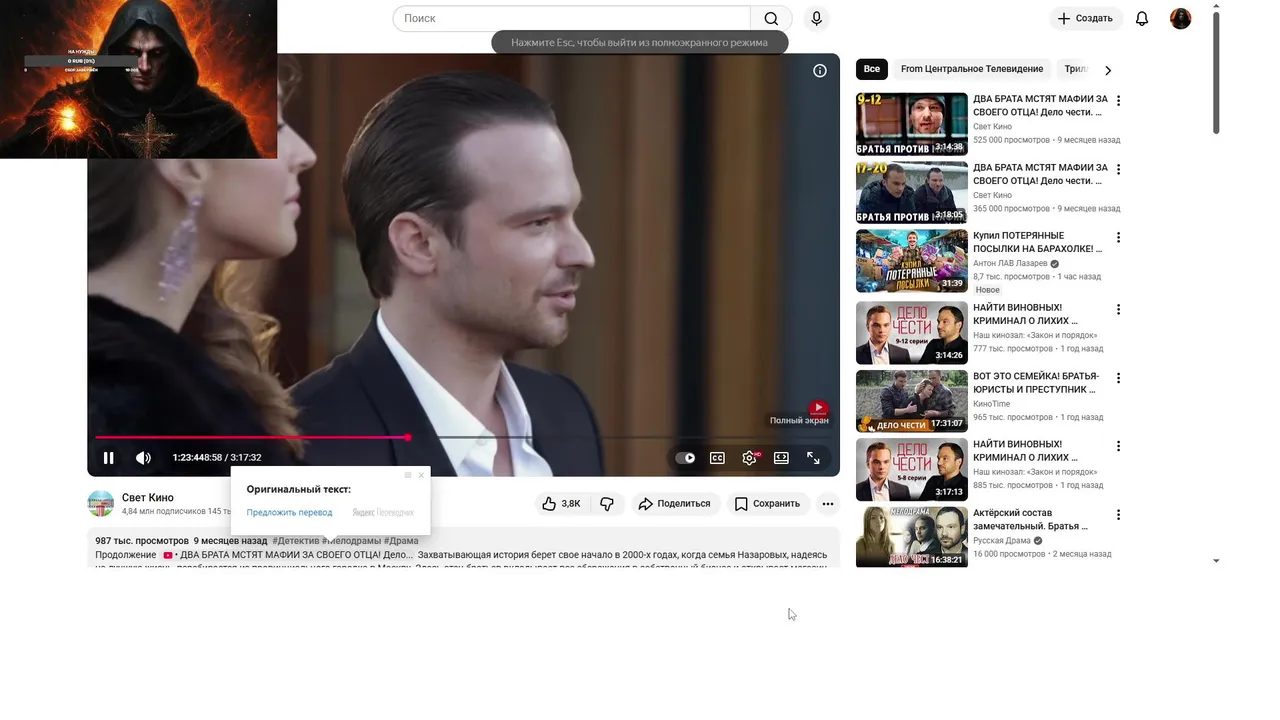Pause the video

[109, 458]
